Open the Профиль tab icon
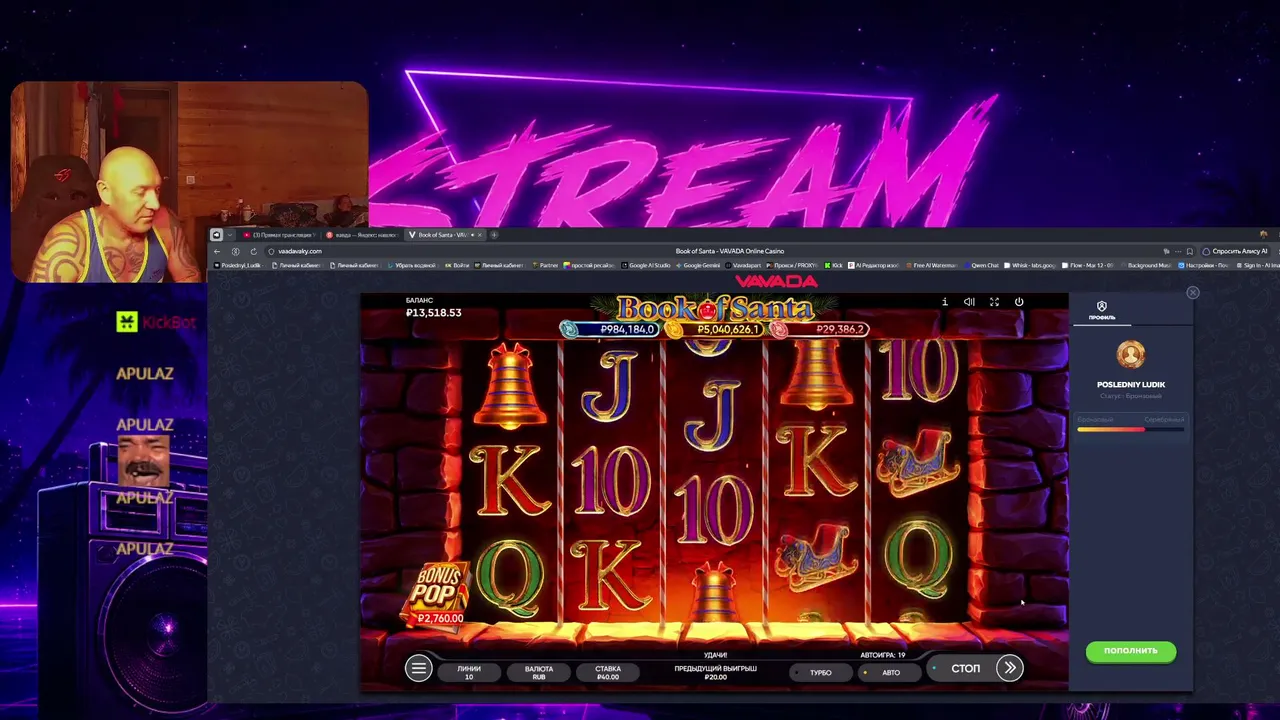Viewport: 1280px width, 720px height. pos(1102,310)
